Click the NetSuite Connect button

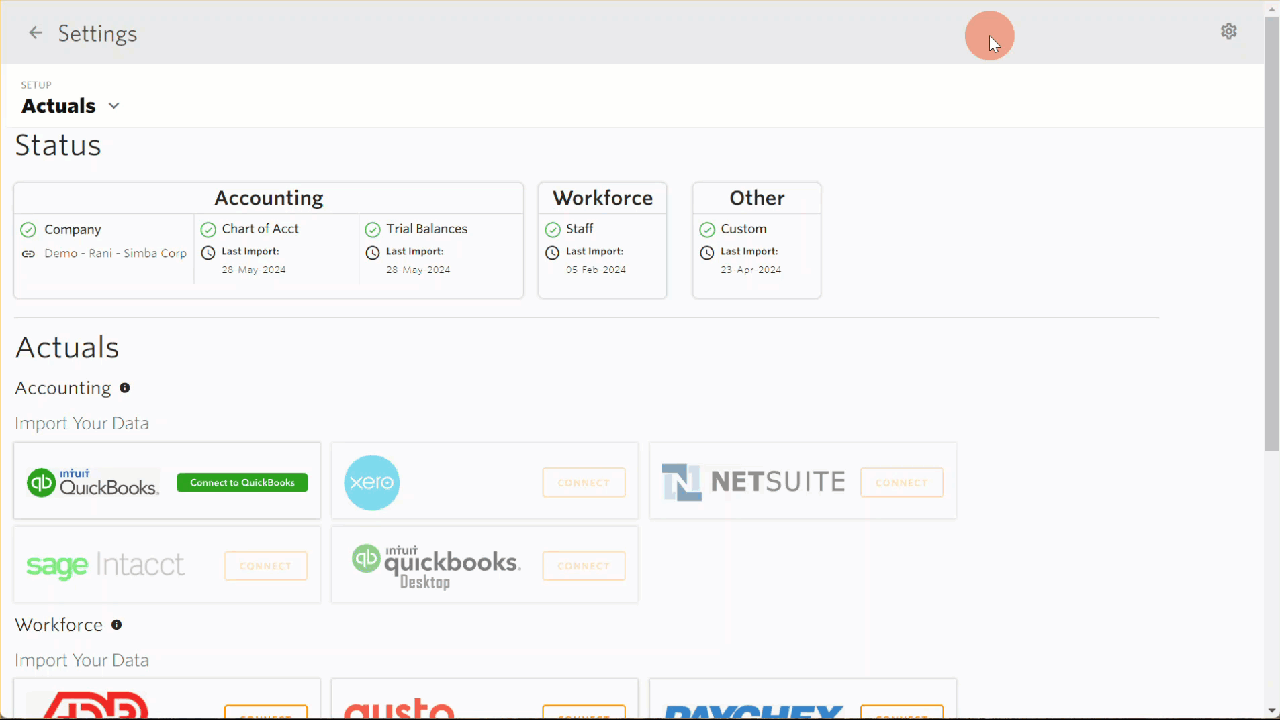[x=902, y=482]
